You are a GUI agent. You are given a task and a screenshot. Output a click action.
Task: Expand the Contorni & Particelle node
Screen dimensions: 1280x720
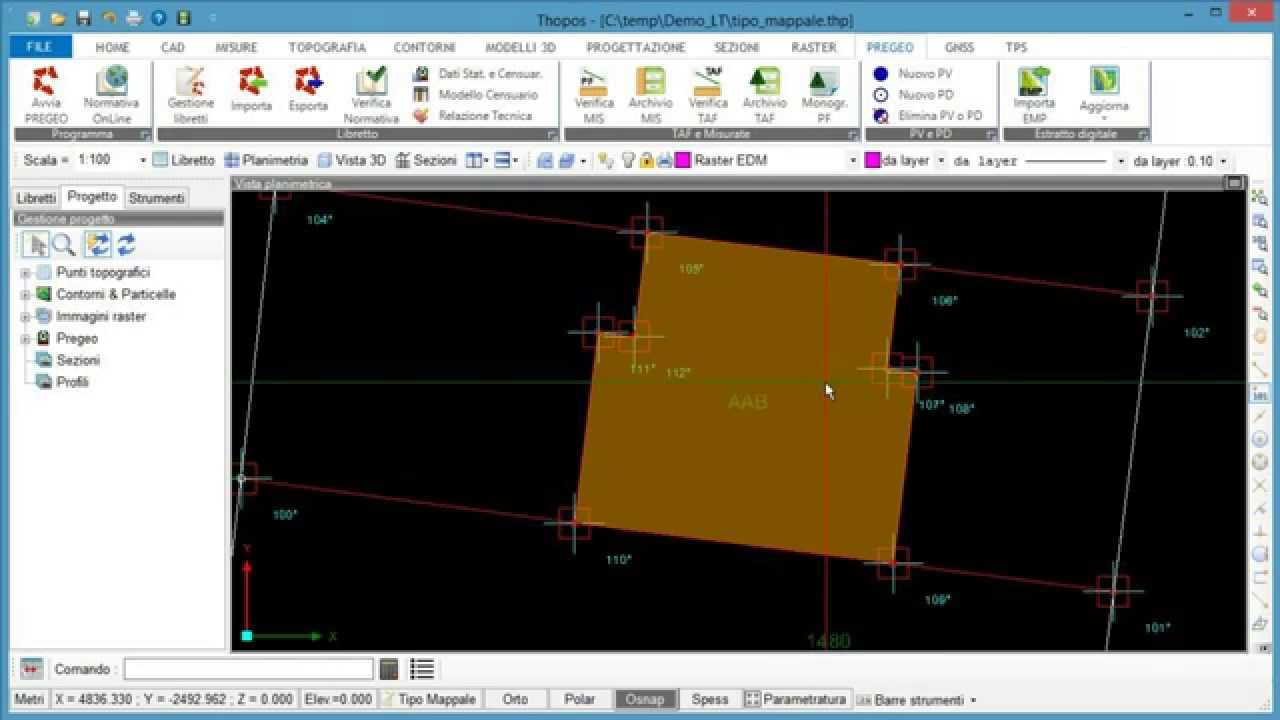(25, 295)
